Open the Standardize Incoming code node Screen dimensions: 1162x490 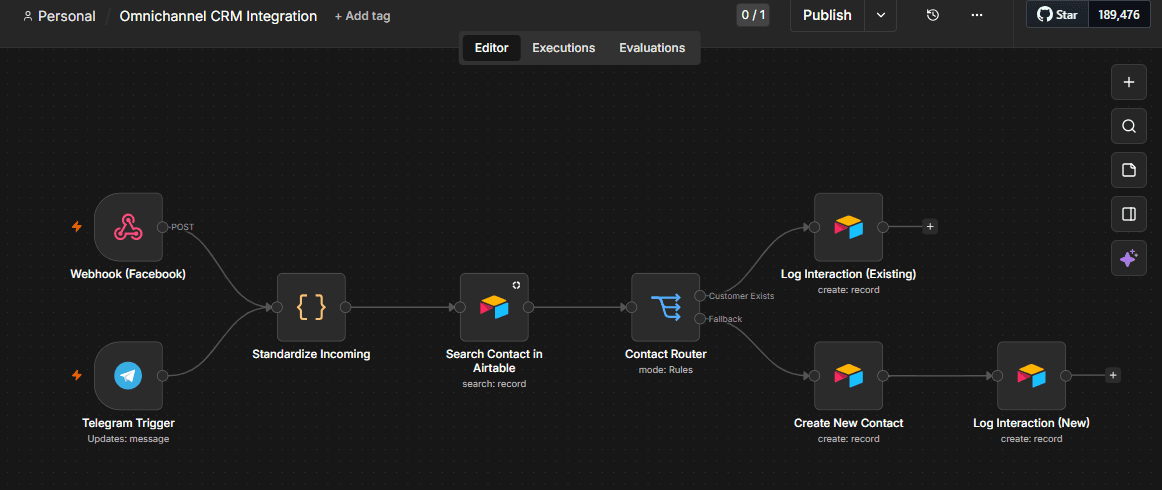311,307
